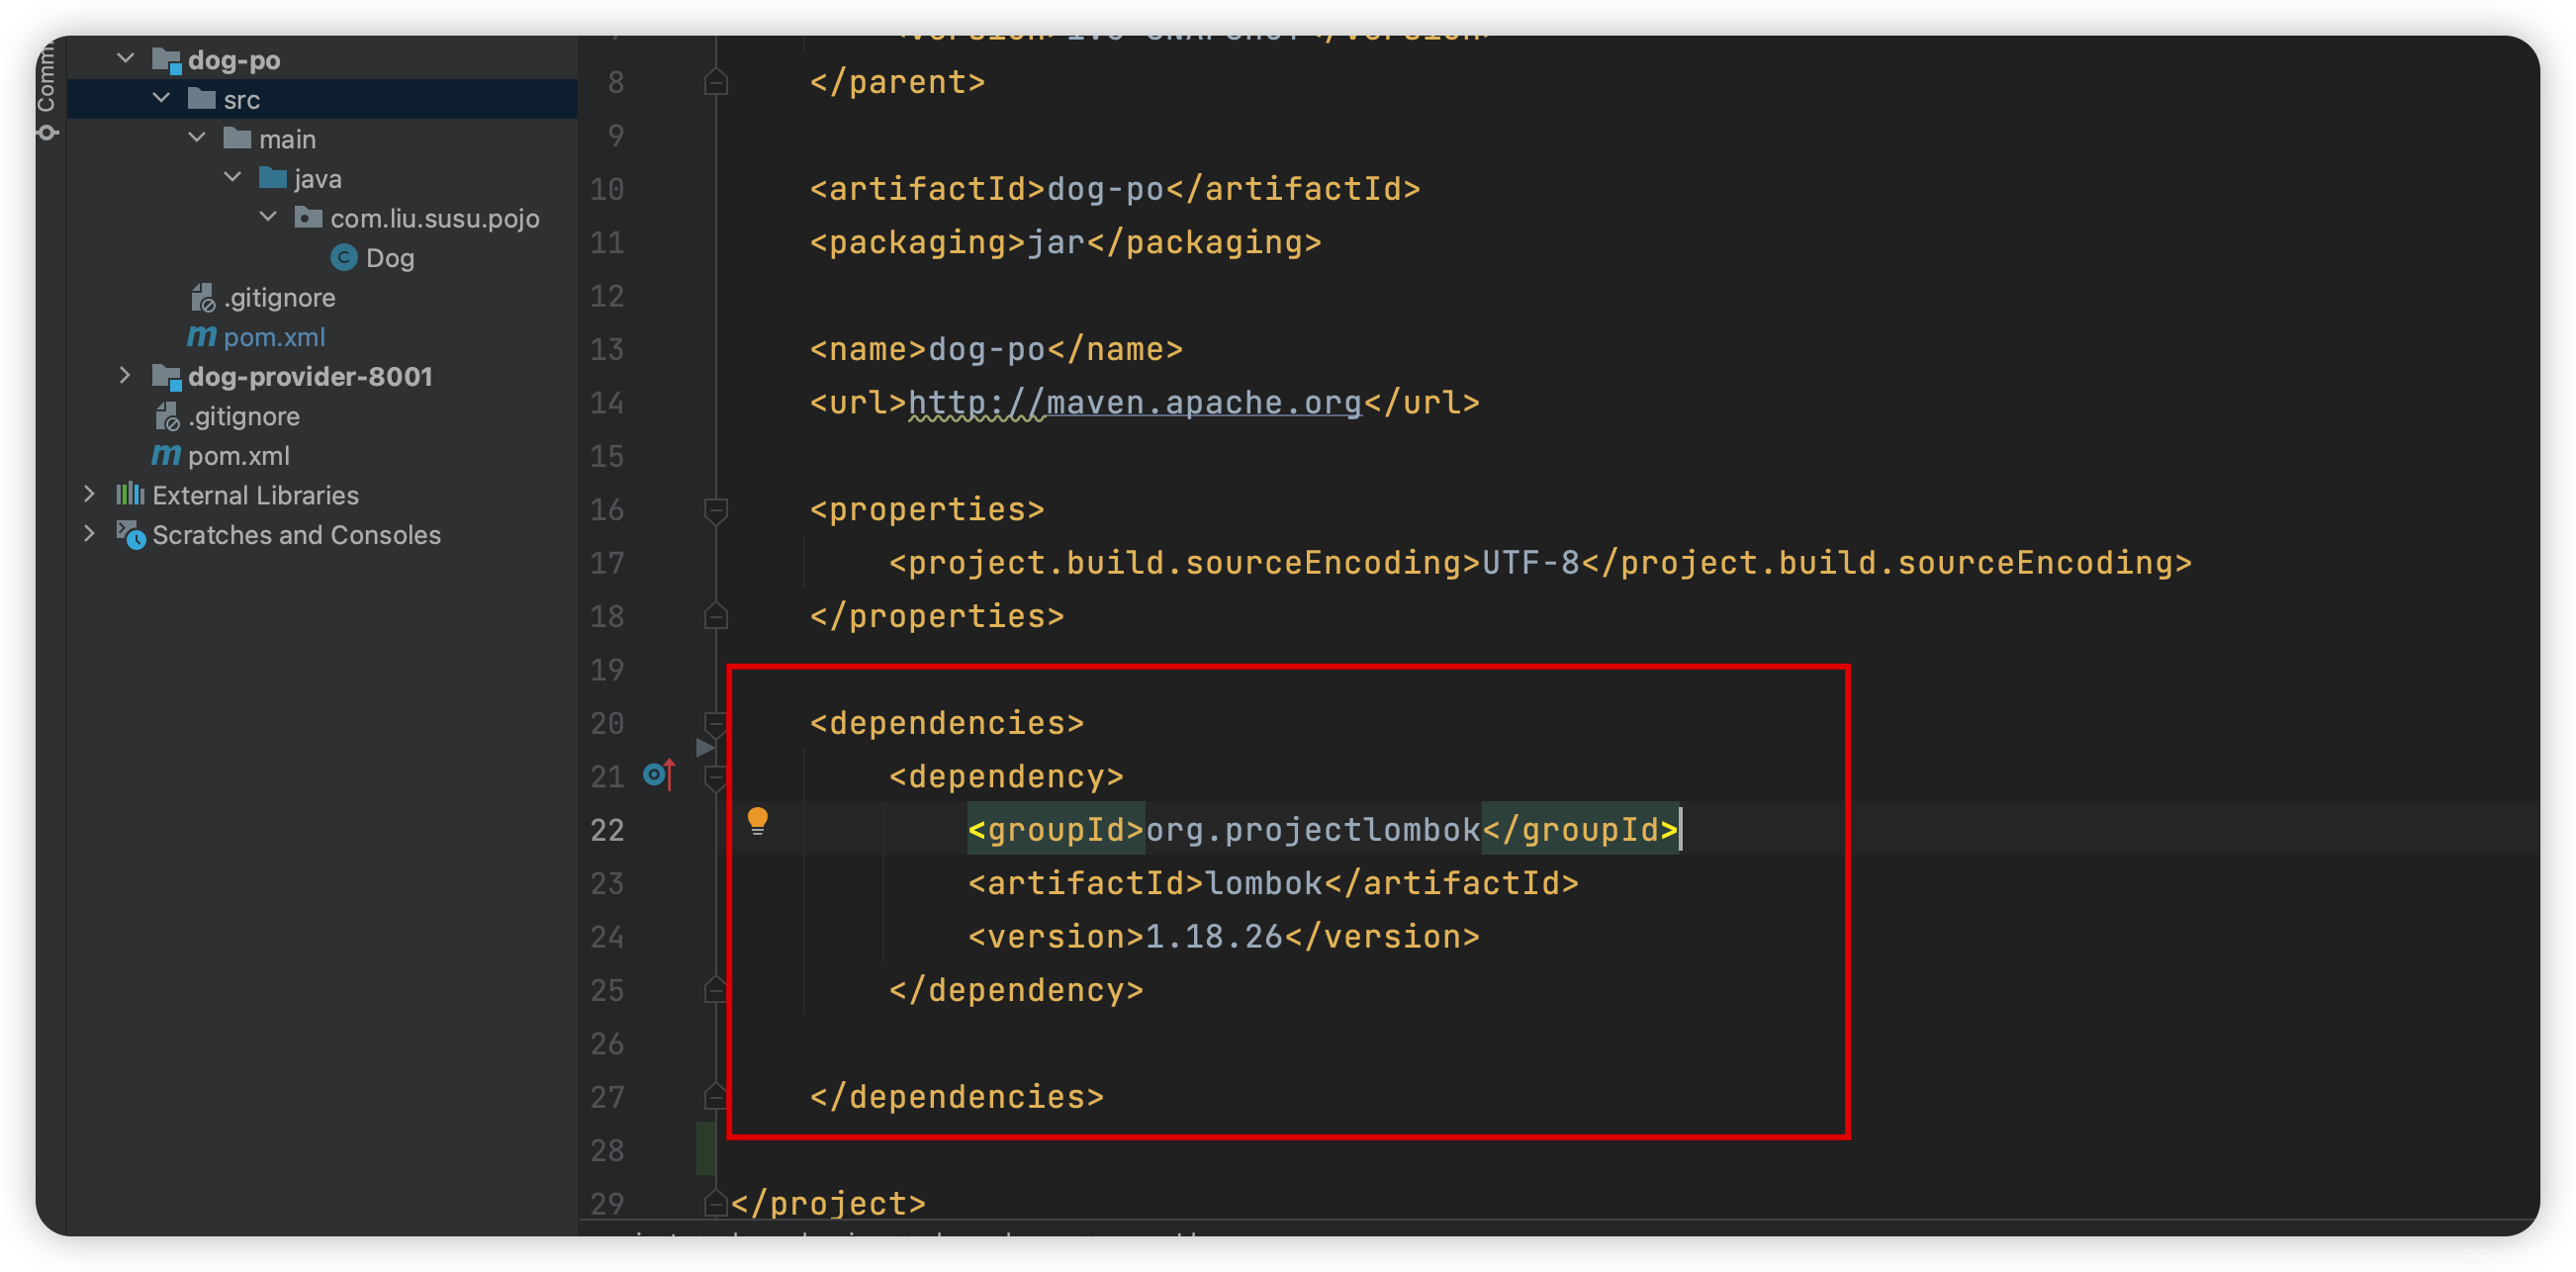This screenshot has height=1272, width=2576.
Task: Click the gutter arrow between lines 20 and 21
Action: pos(705,748)
